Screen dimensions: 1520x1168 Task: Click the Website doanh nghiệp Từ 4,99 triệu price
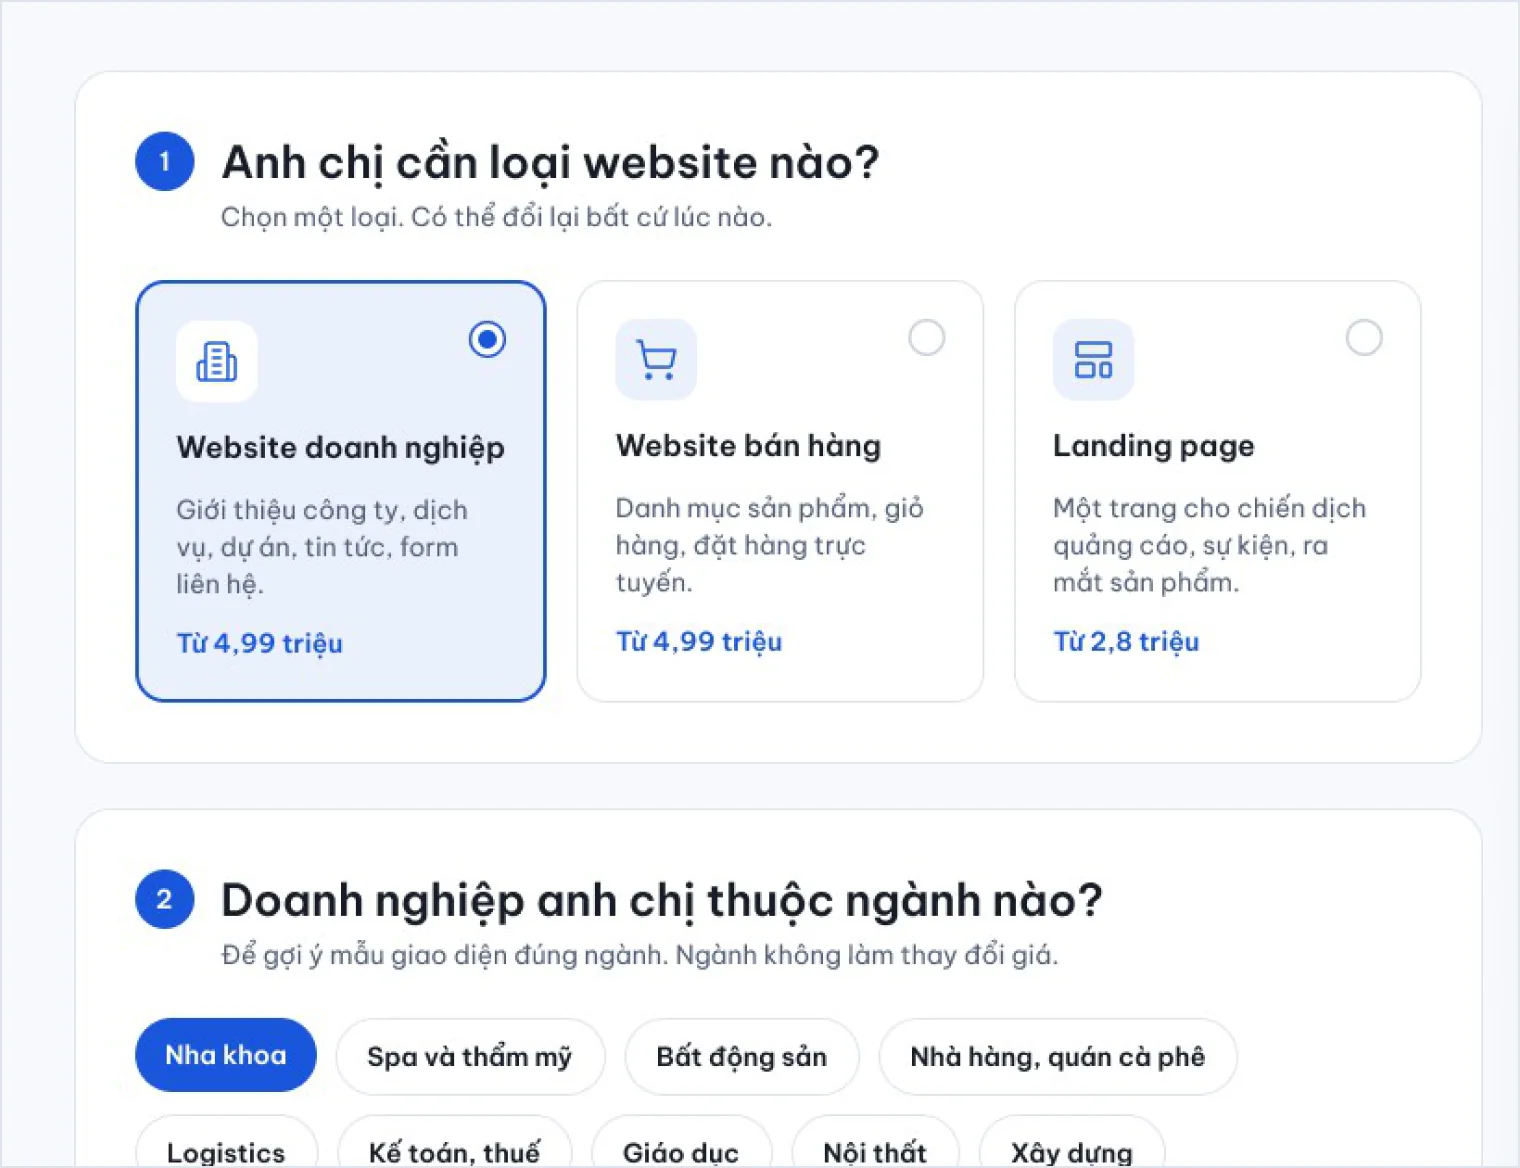click(260, 643)
